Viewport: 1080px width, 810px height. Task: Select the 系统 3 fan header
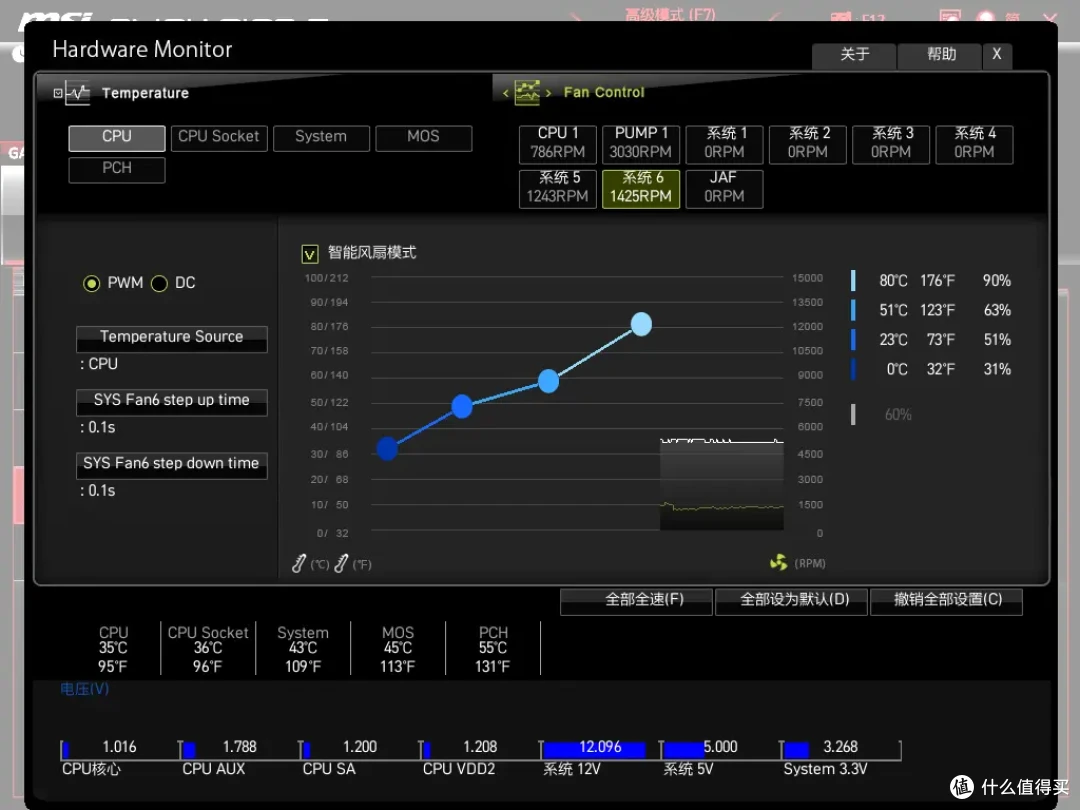pos(891,143)
